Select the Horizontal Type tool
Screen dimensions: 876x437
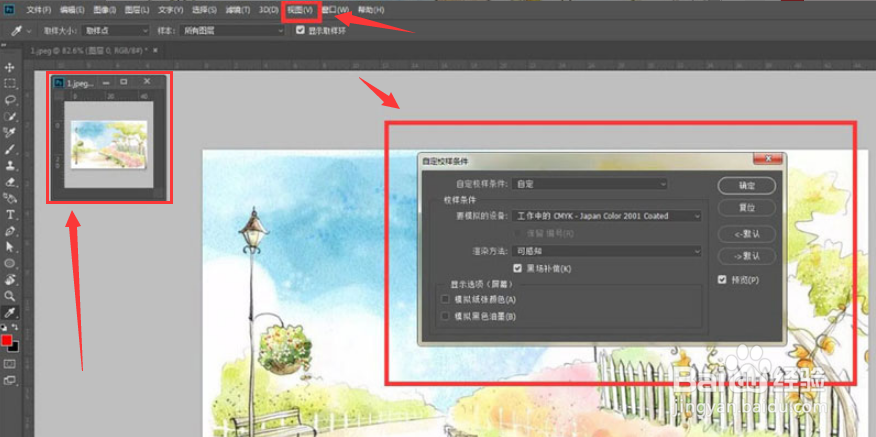9,215
